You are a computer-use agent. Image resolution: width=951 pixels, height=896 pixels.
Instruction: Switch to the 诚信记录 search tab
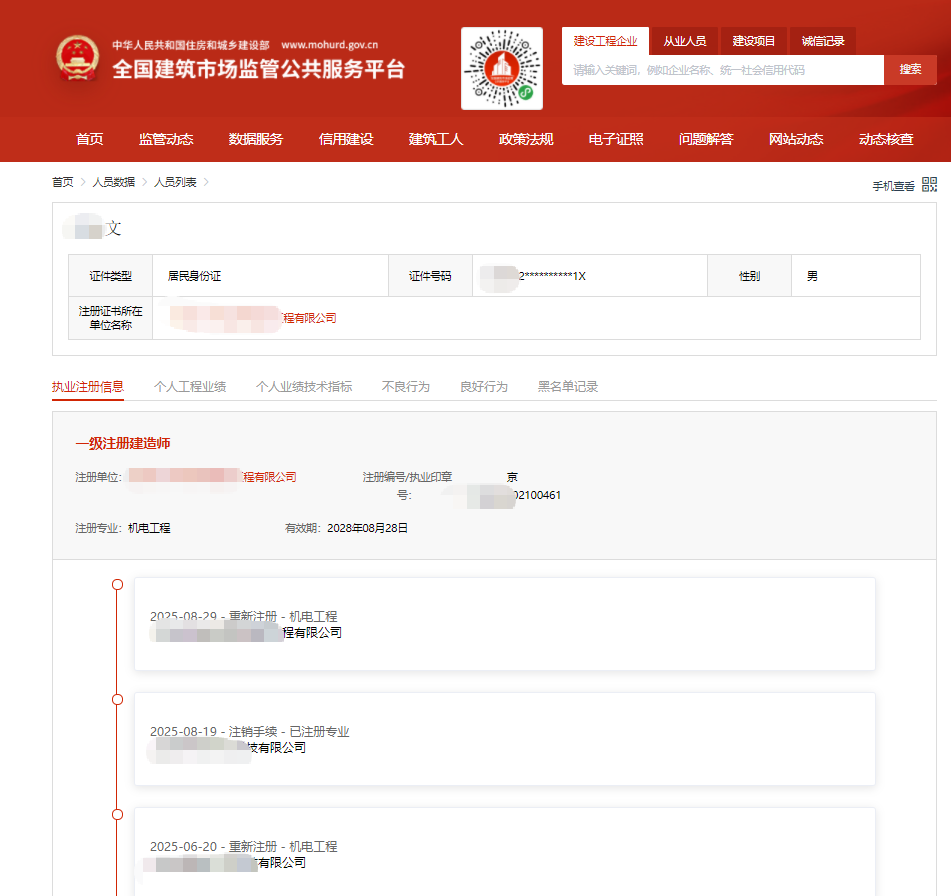(823, 41)
